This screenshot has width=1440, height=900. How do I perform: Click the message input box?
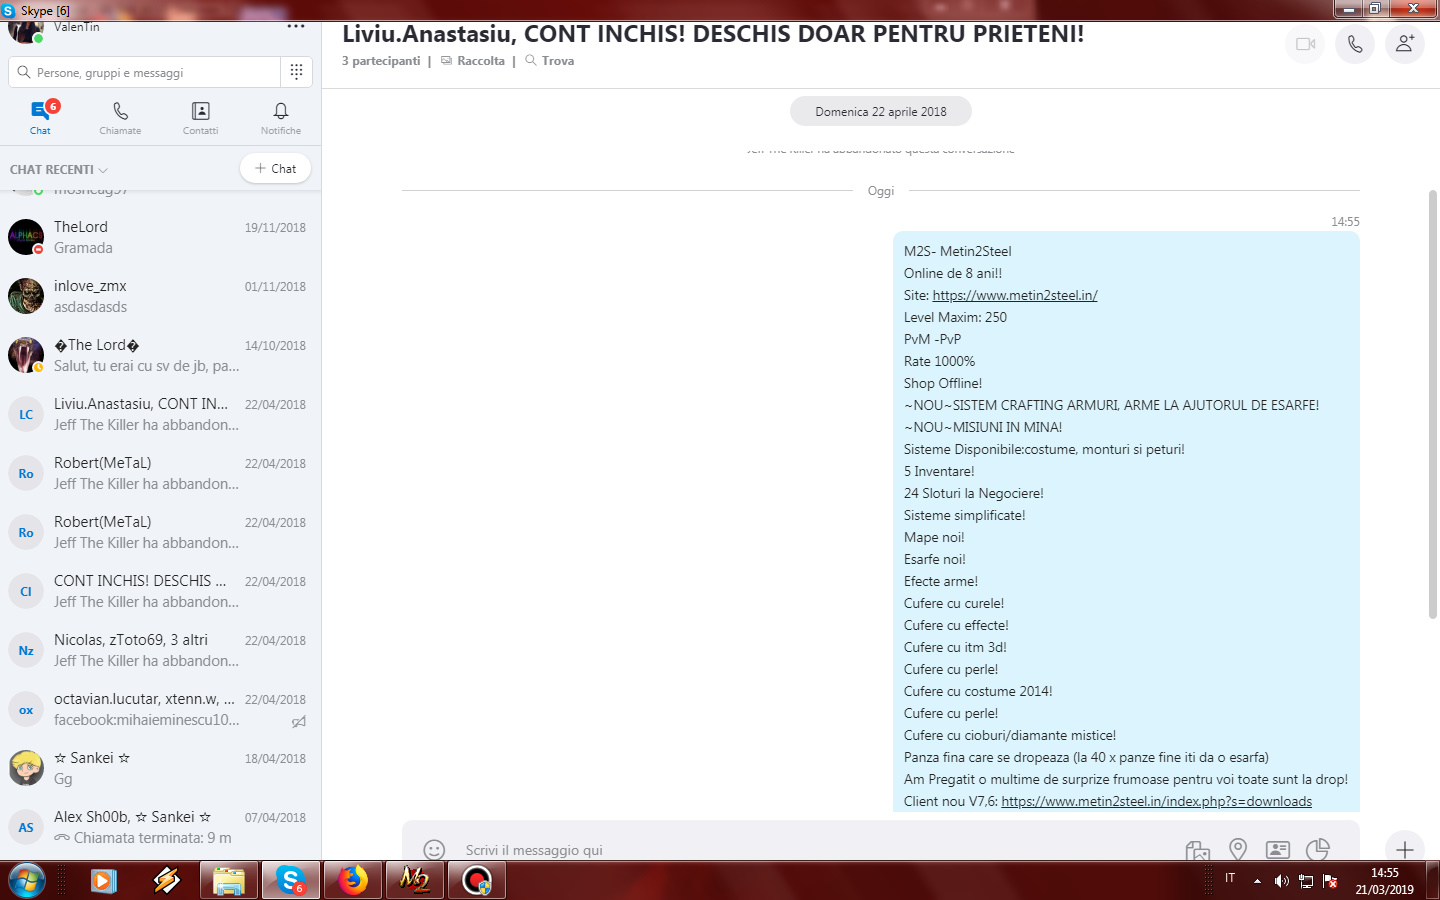click(x=815, y=850)
